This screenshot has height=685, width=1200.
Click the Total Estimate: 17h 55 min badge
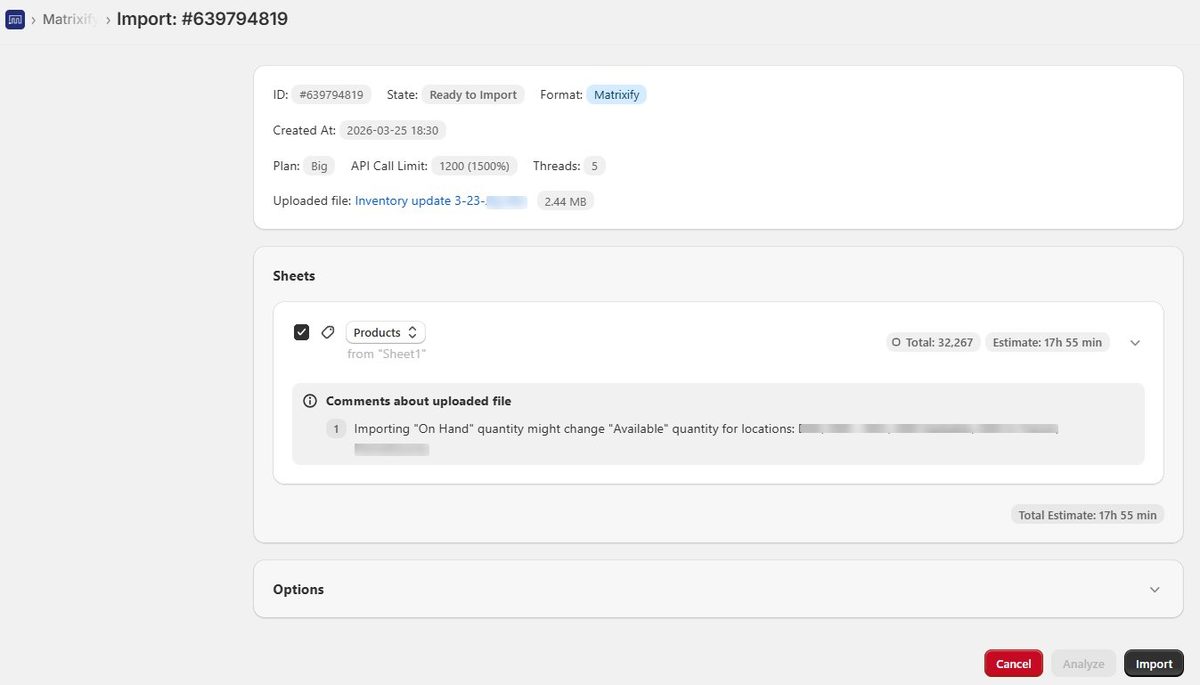coord(1087,515)
